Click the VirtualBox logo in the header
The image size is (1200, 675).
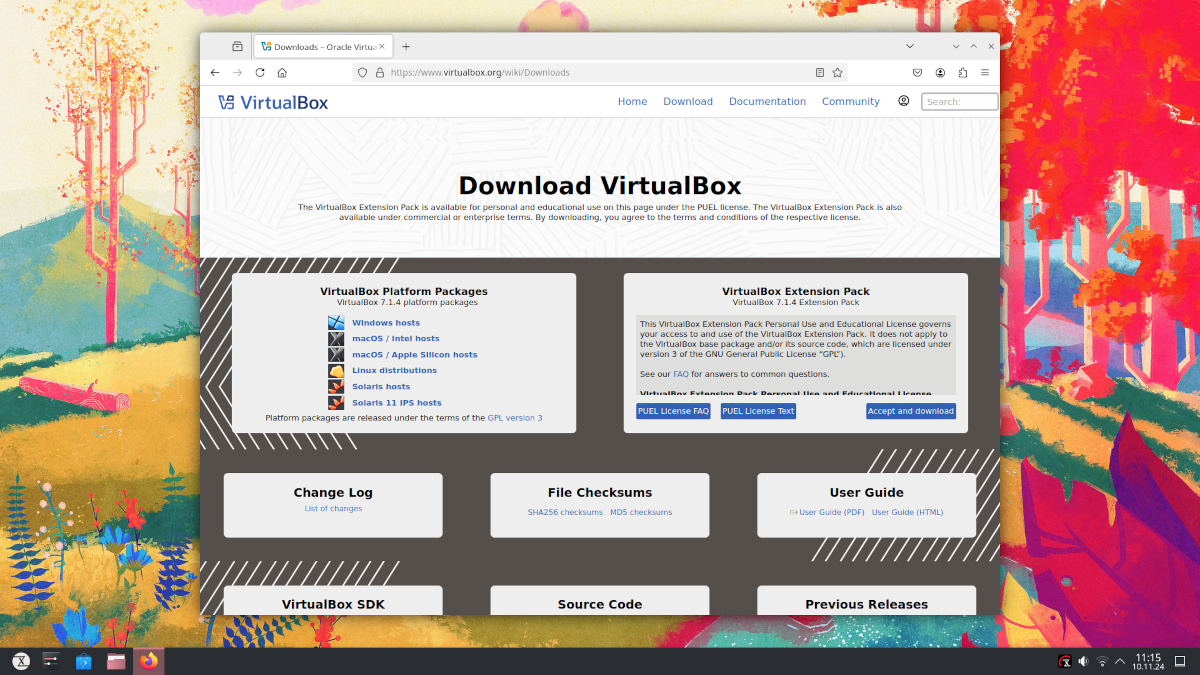[273, 102]
